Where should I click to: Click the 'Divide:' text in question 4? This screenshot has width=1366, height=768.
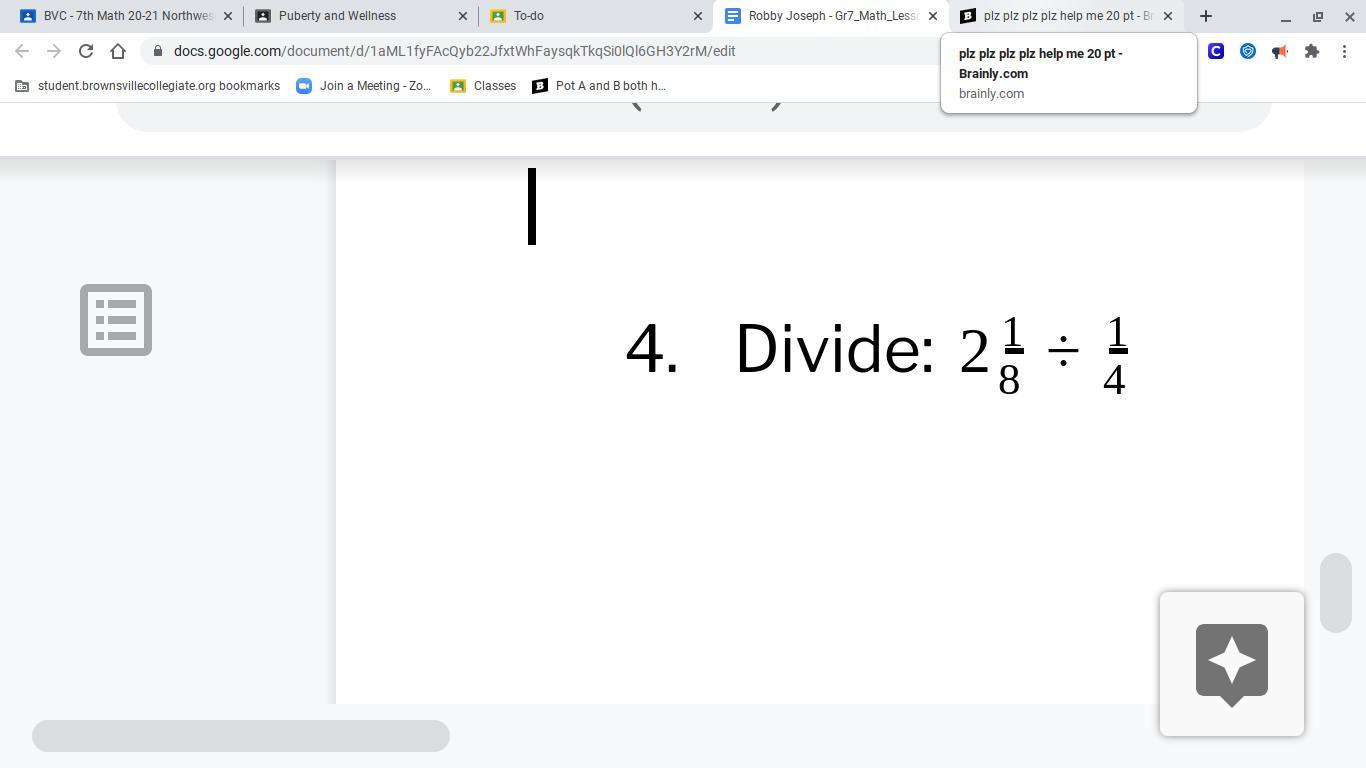[x=835, y=350]
